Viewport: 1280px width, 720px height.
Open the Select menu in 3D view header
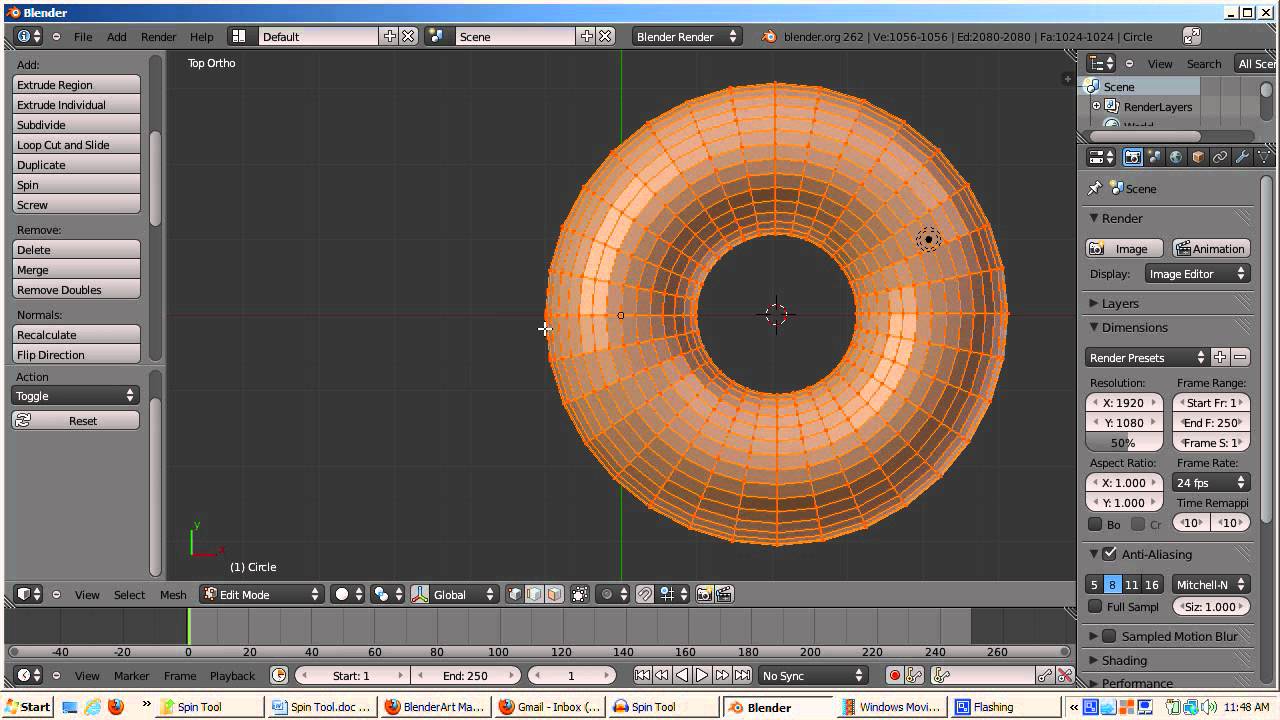coord(129,594)
